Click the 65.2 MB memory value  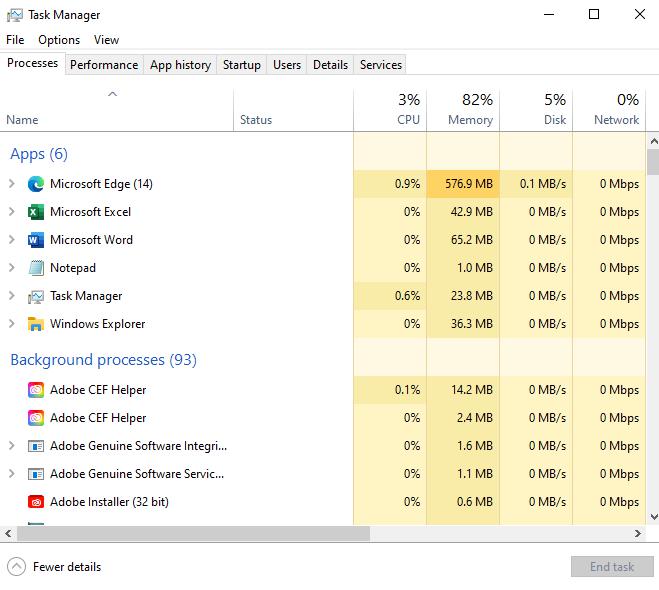tap(472, 240)
